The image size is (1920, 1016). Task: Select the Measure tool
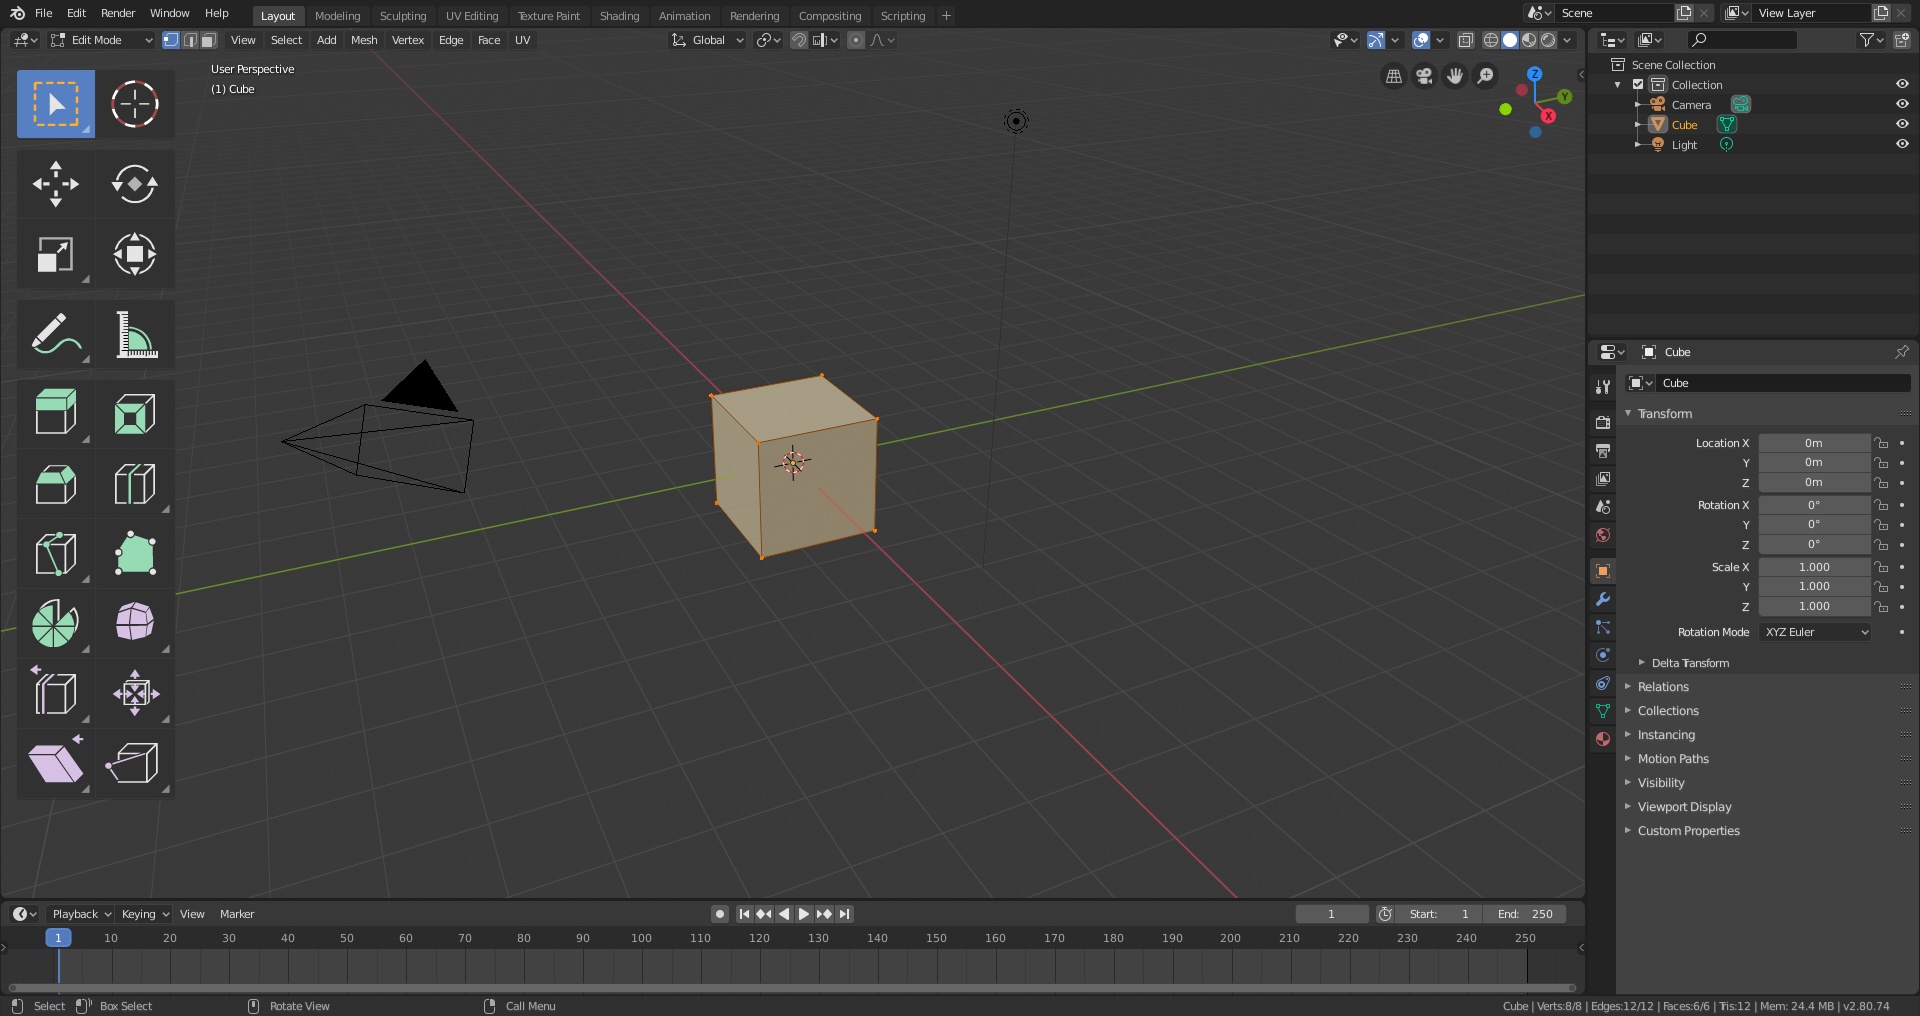pyautogui.click(x=134, y=334)
